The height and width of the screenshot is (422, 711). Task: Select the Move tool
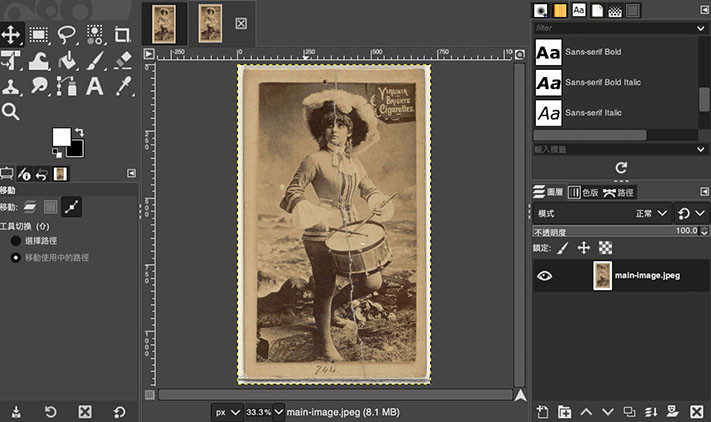pyautogui.click(x=11, y=34)
